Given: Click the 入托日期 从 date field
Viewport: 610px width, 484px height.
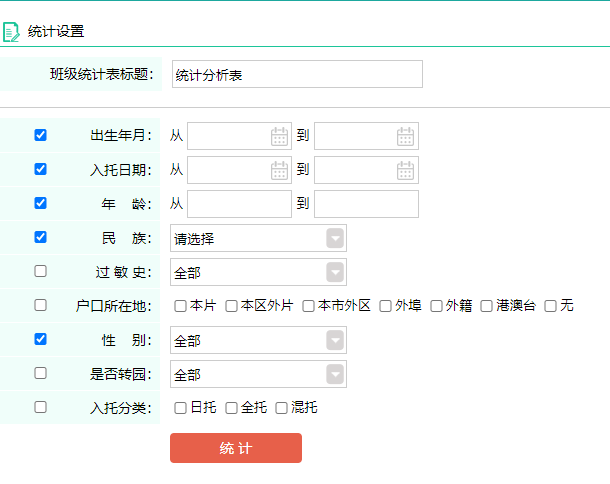Looking at the screenshot, I should click(x=239, y=170).
